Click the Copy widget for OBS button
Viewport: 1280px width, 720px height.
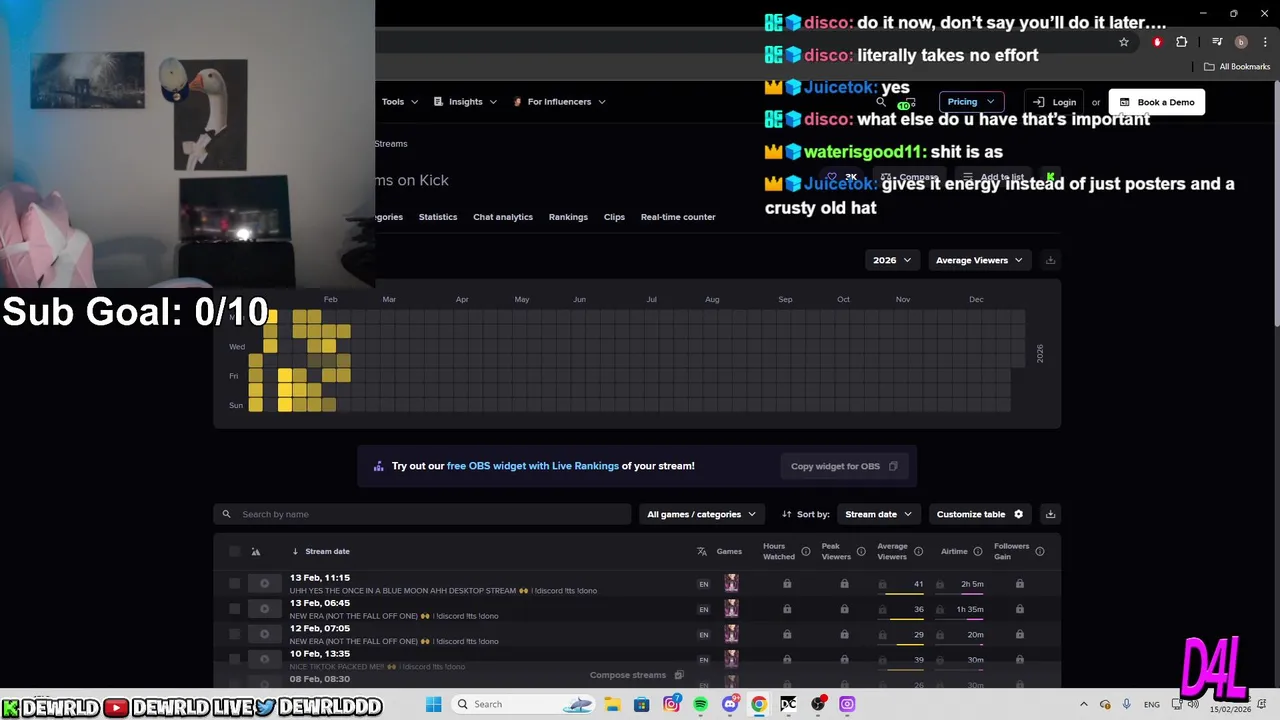point(844,466)
